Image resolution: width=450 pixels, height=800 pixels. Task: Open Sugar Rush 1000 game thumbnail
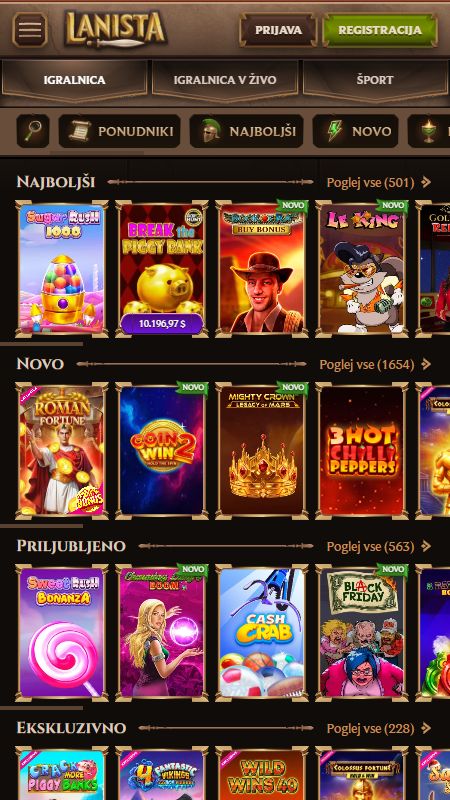click(62, 269)
